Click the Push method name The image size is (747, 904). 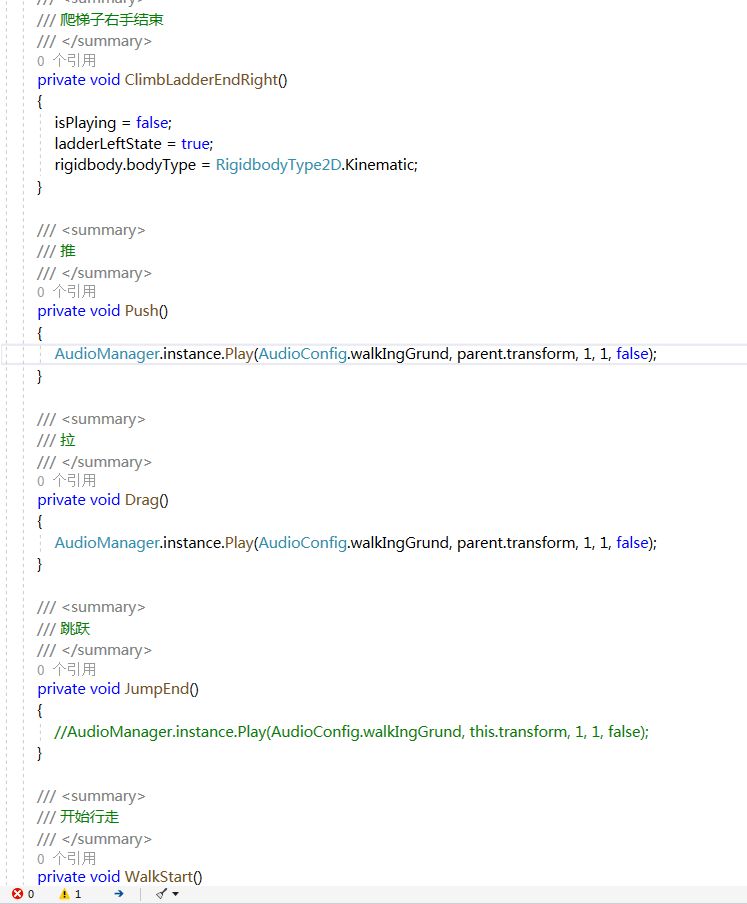point(141,311)
